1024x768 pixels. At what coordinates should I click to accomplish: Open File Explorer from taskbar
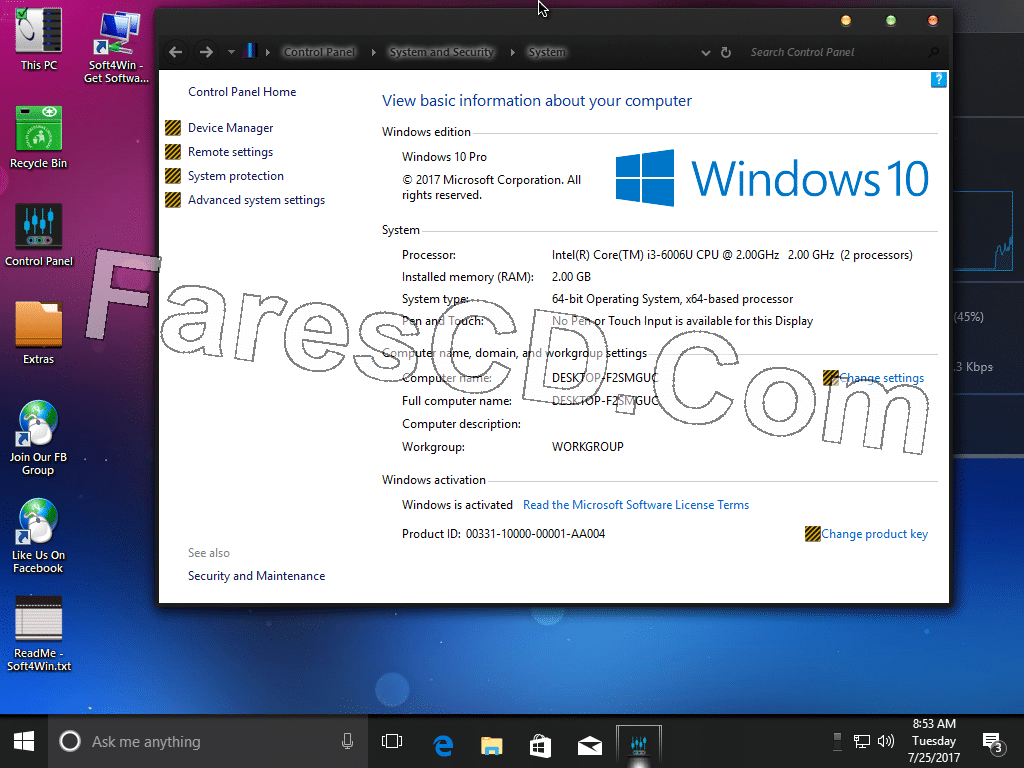coord(492,744)
